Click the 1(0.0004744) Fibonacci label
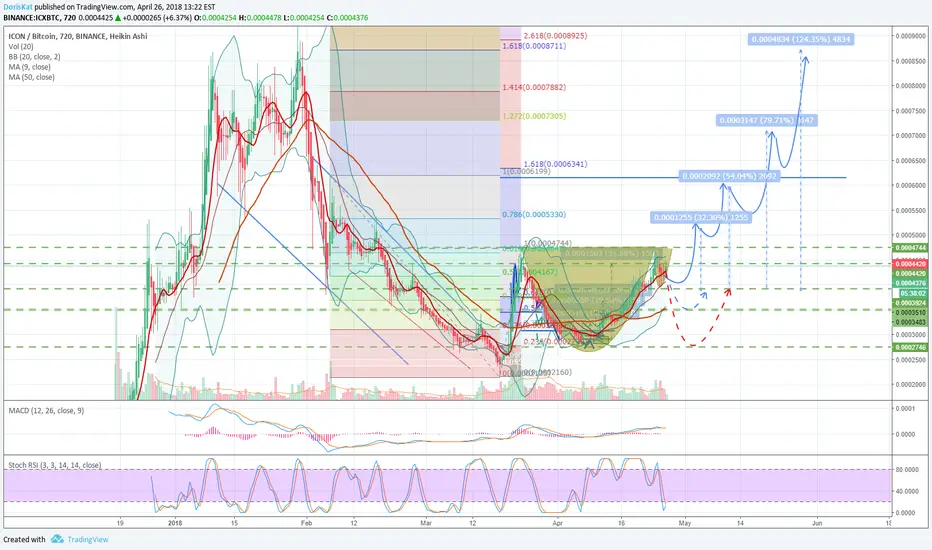The image size is (932, 550). pyautogui.click(x=547, y=243)
